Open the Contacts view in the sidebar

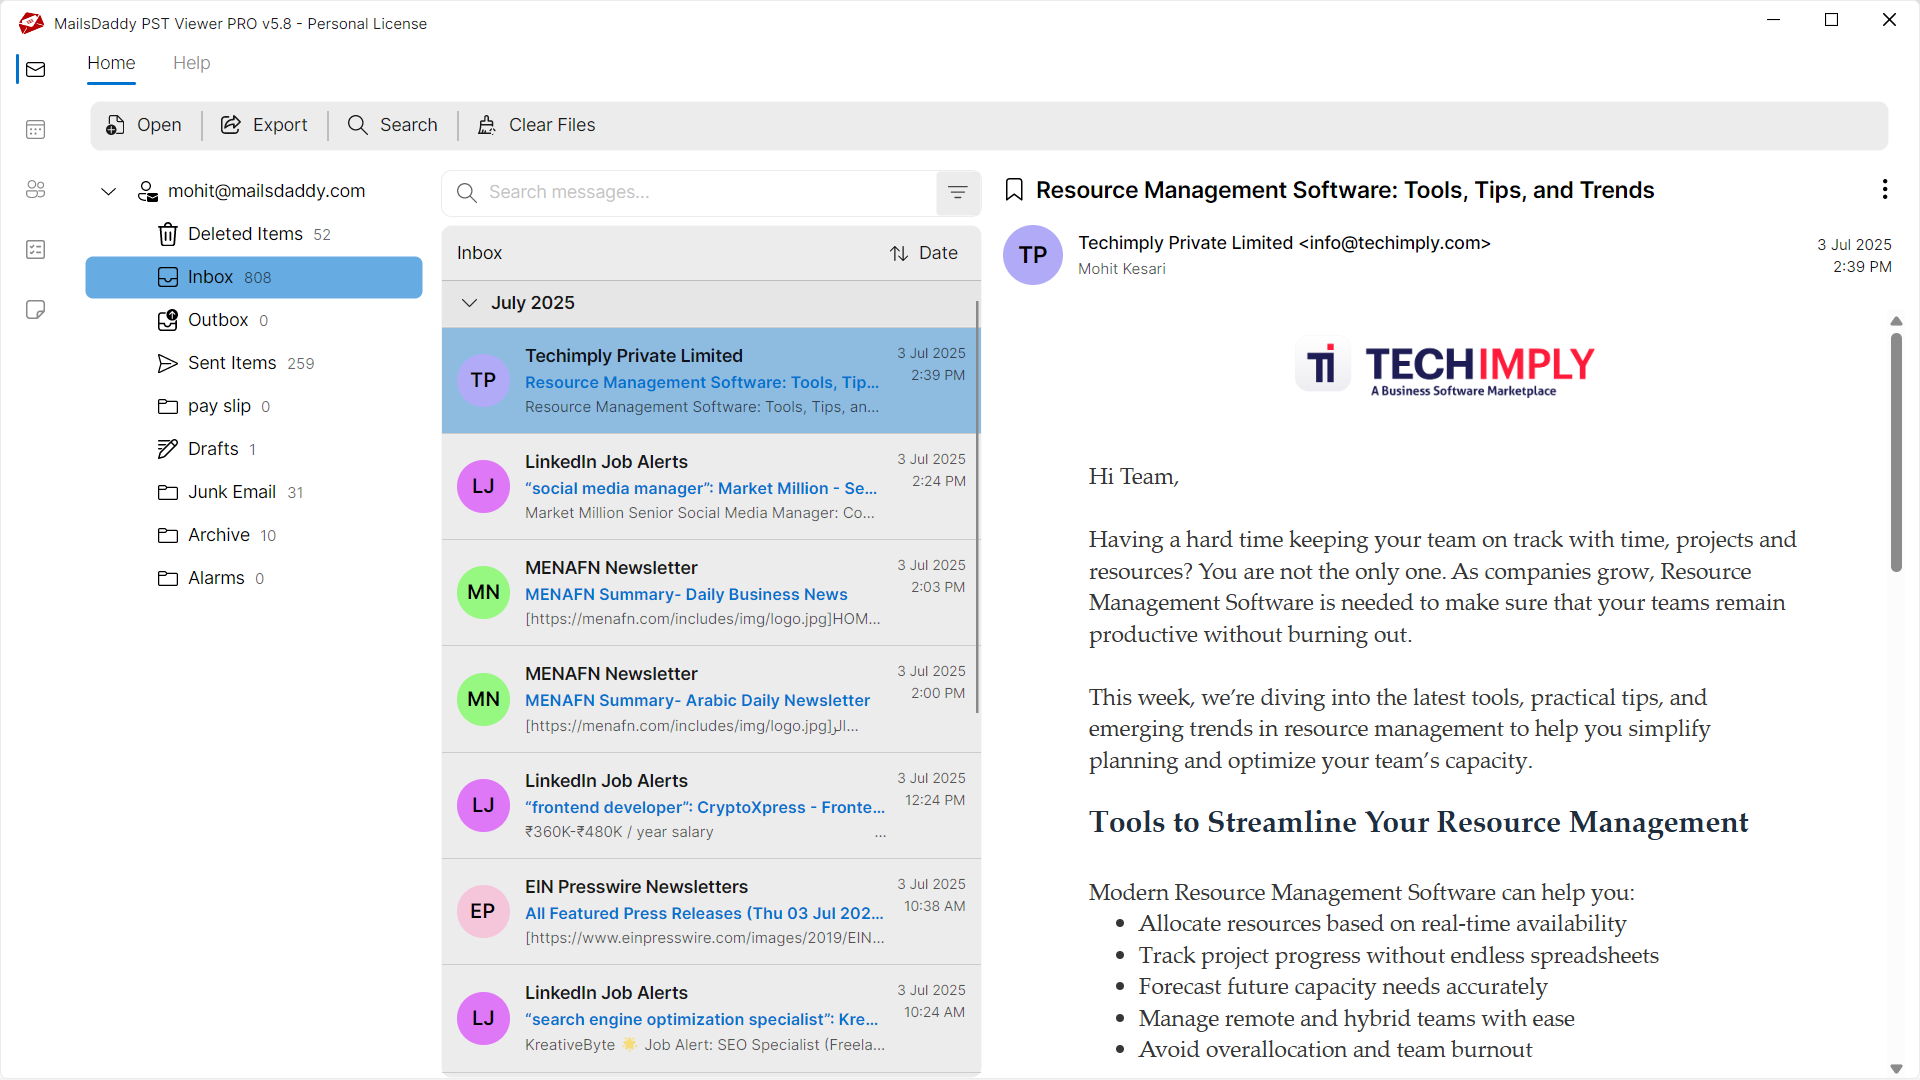36,189
